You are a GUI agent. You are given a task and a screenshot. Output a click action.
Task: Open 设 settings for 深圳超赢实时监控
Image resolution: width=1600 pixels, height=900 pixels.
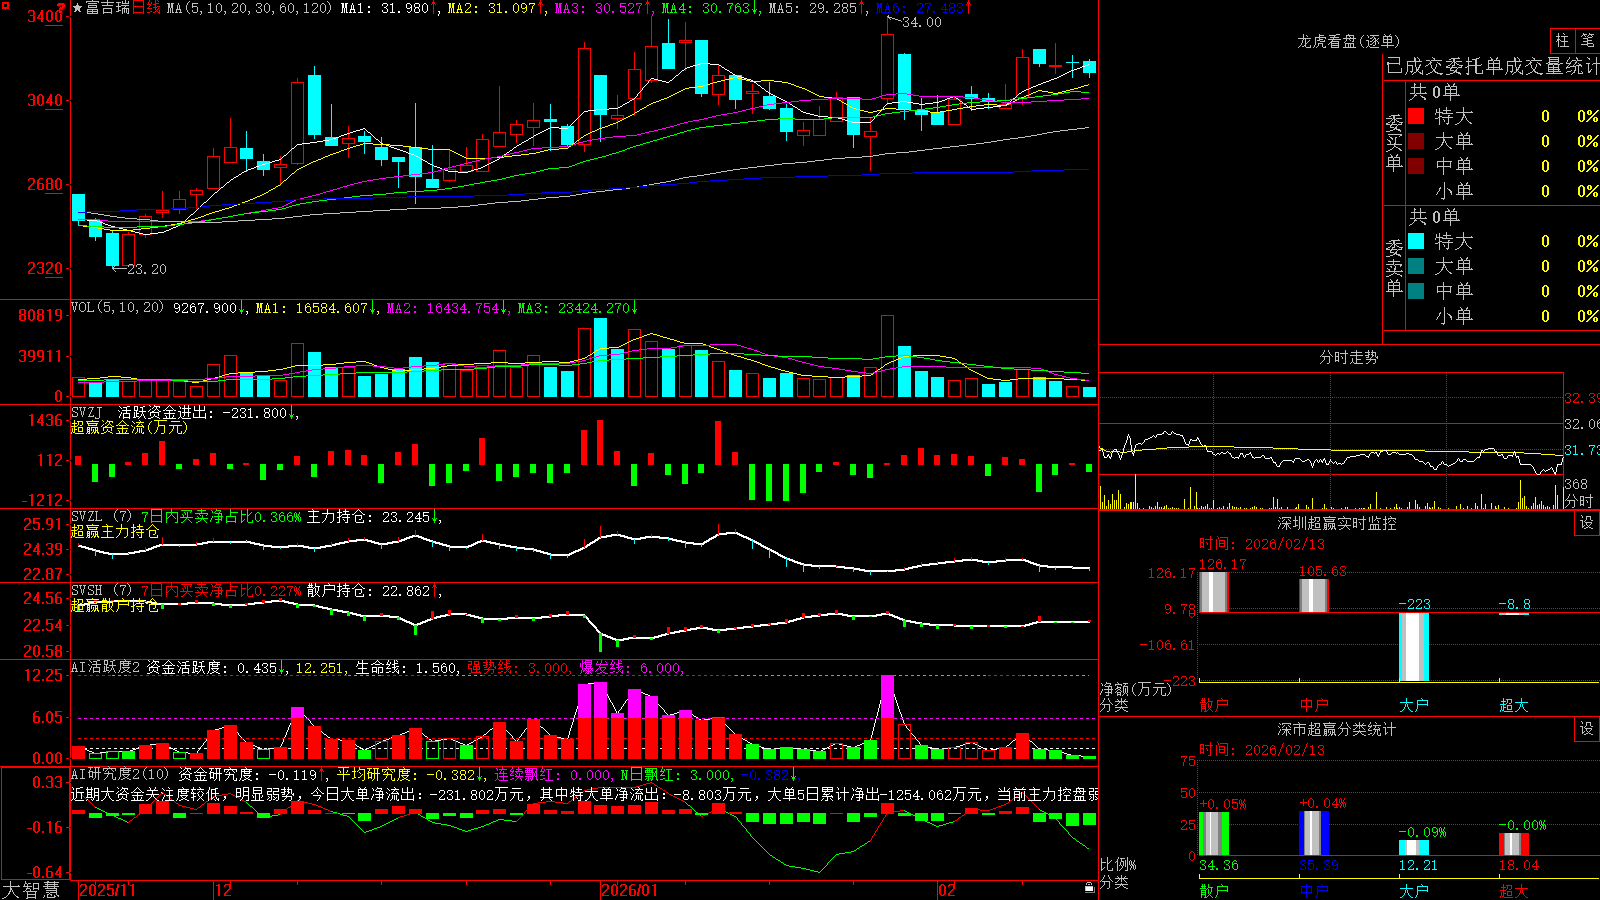[1587, 523]
